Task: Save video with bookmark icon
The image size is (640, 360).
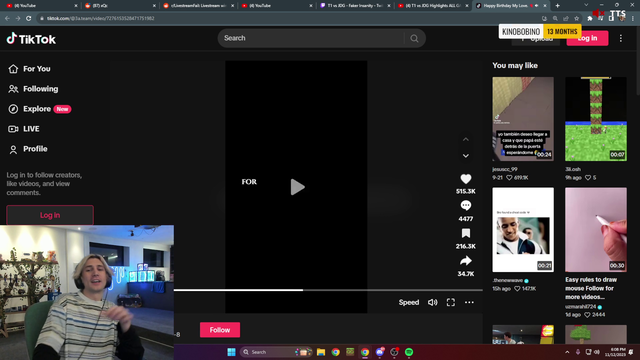Action: coord(466,233)
